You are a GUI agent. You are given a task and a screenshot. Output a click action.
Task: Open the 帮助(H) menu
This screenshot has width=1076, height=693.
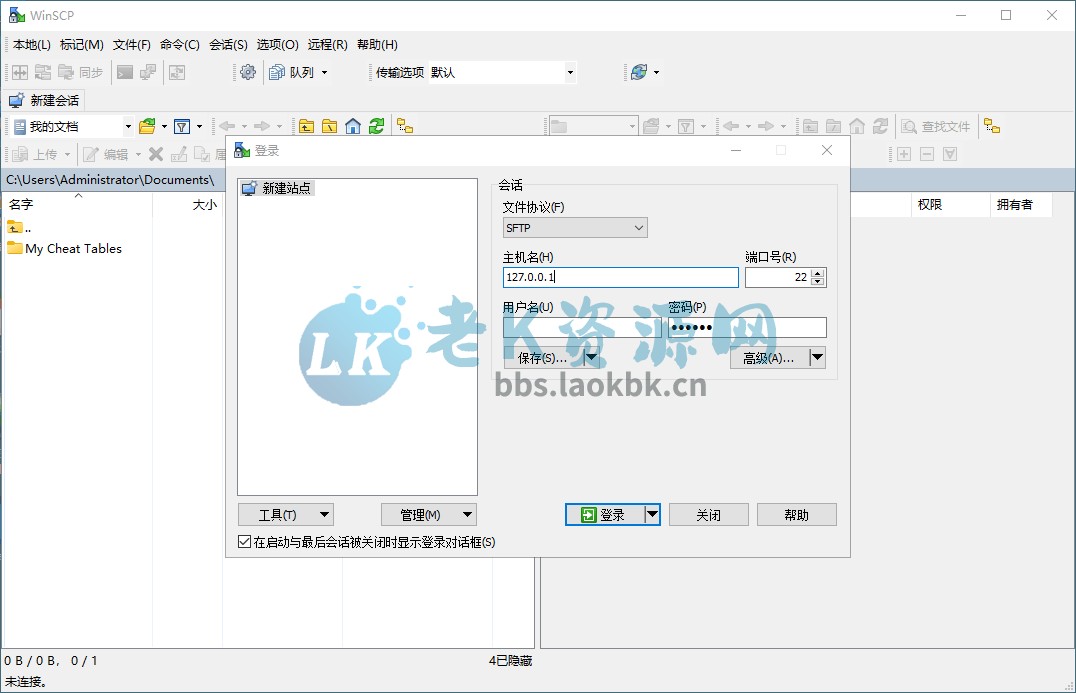coord(377,45)
